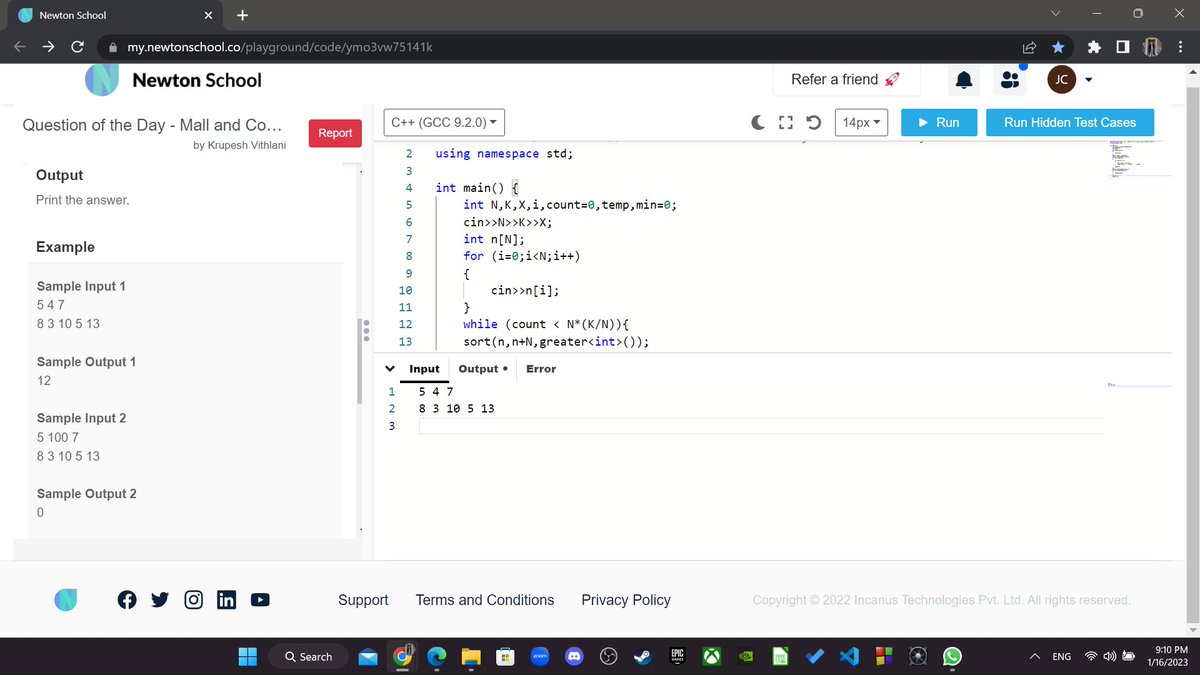Open Newton School LinkedIn page
The height and width of the screenshot is (675, 1200).
[x=226, y=600]
